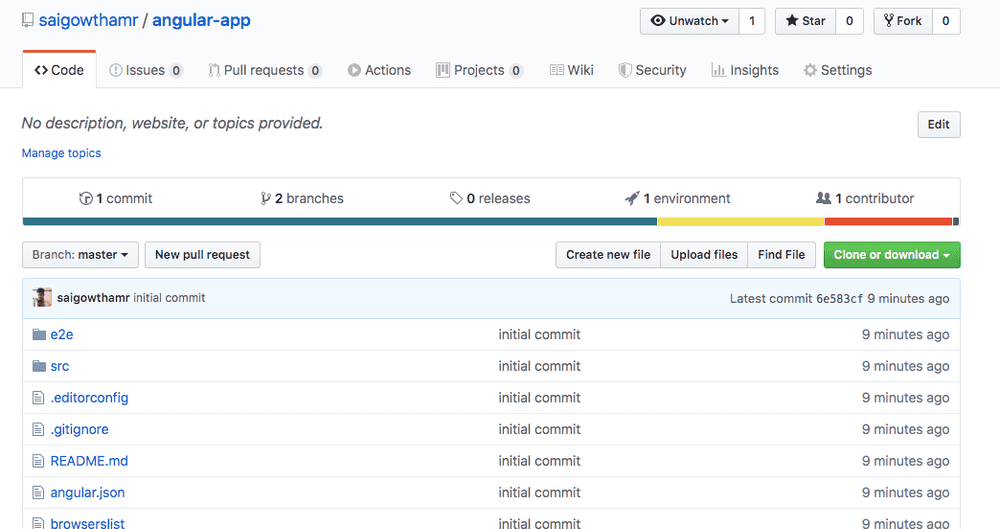The height and width of the screenshot is (529, 1000).
Task: Open the .gitignore file
Action: [80, 429]
